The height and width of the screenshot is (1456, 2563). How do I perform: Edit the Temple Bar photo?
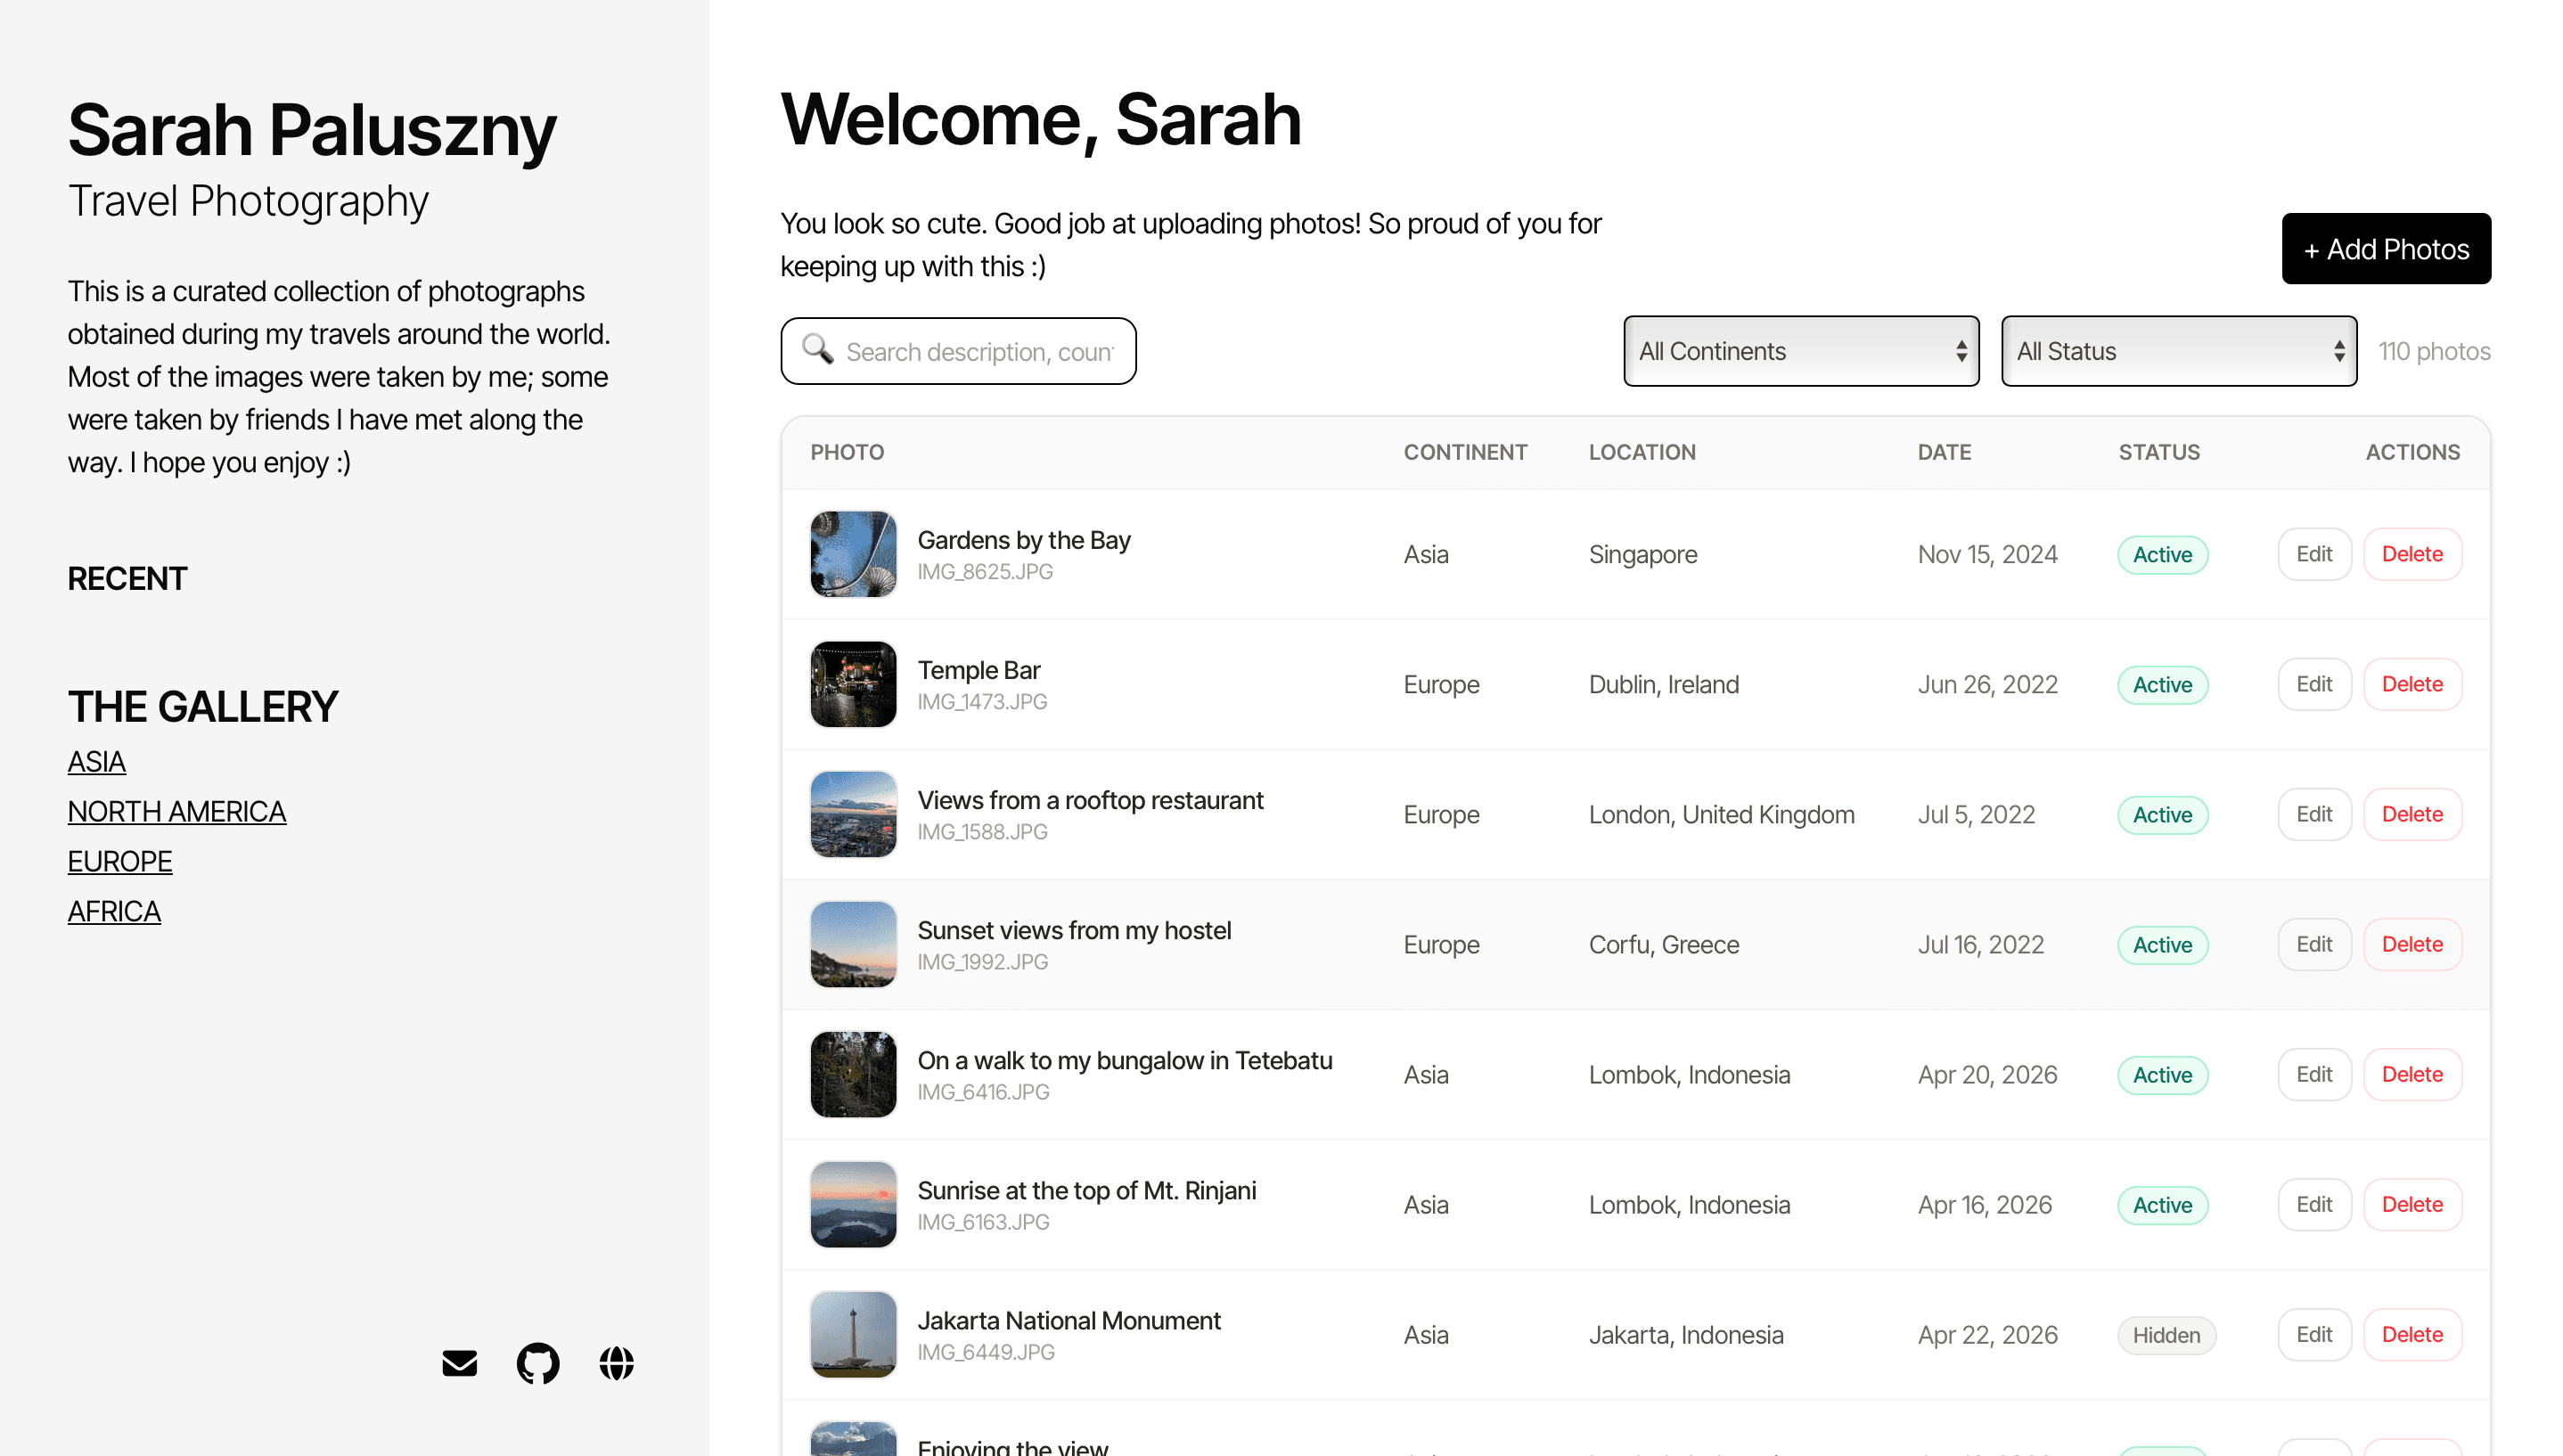tap(2314, 684)
